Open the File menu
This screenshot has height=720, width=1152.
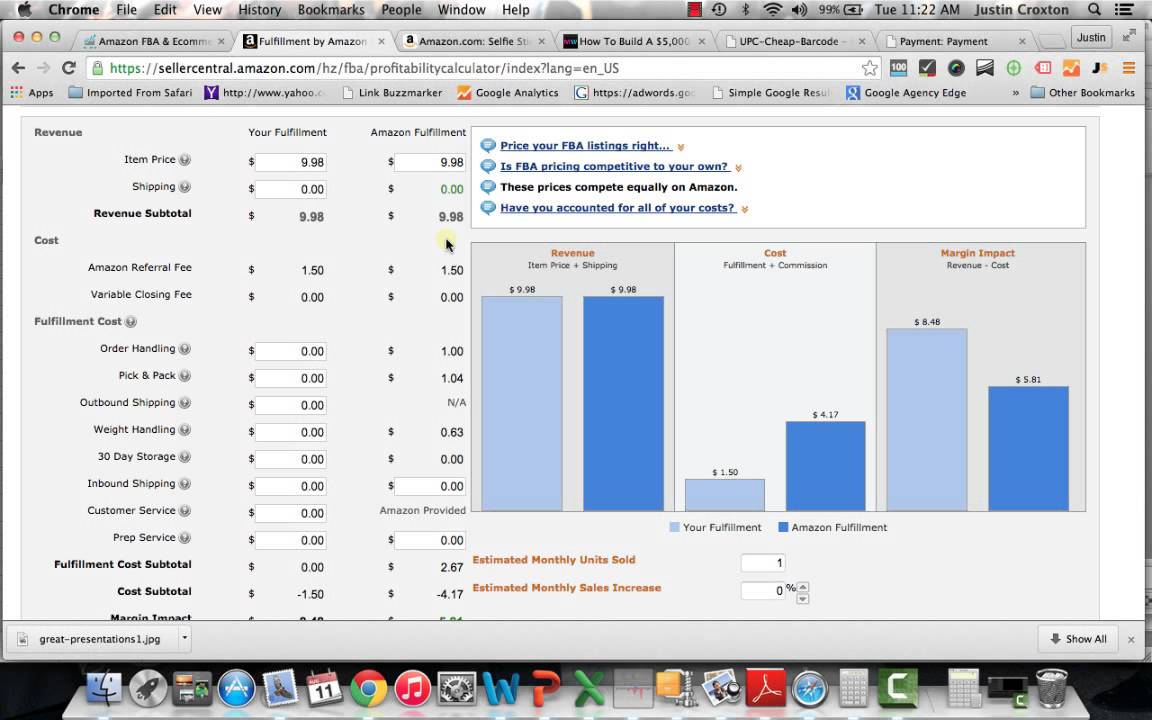(126, 10)
